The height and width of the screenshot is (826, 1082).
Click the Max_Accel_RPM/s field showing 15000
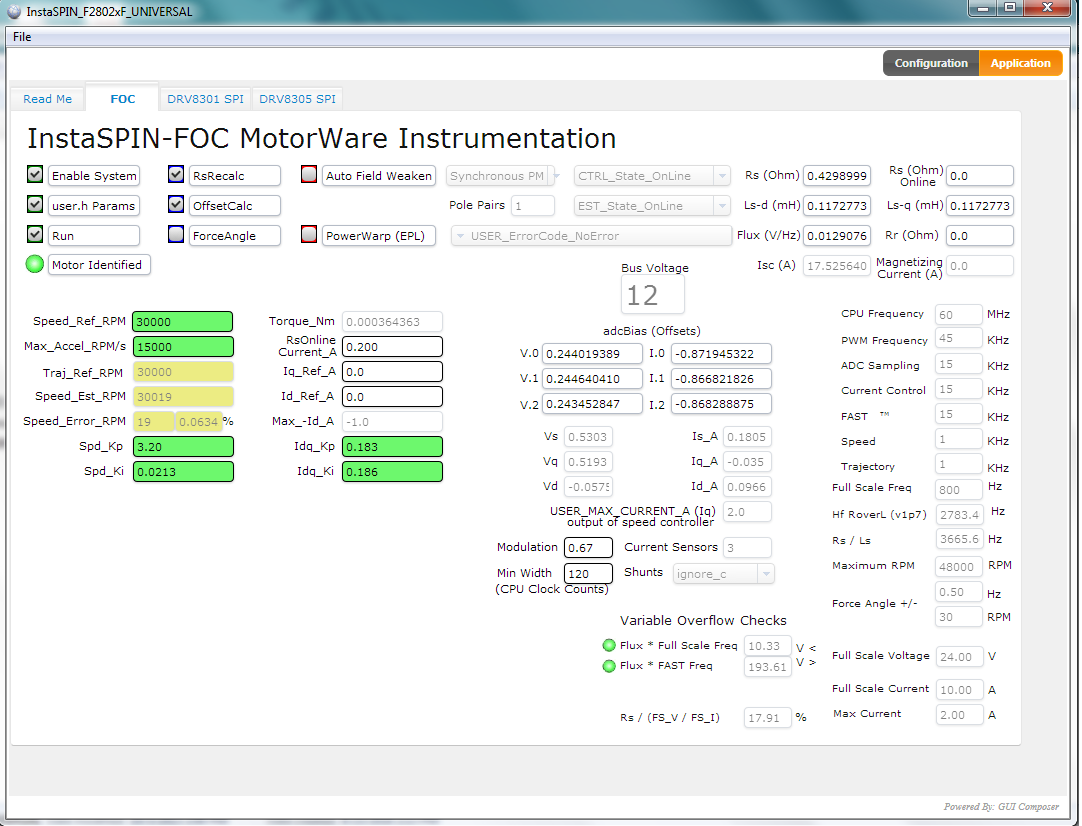[x=183, y=346]
